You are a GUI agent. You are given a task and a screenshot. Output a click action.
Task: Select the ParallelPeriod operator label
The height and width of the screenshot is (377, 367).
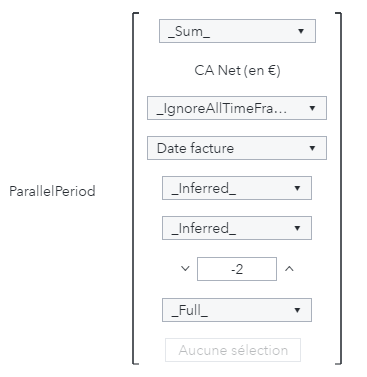click(x=52, y=191)
